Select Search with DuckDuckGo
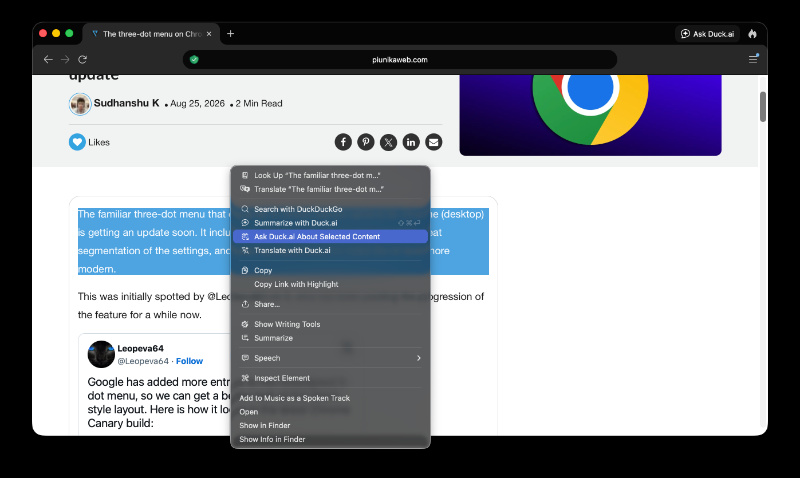 (330, 209)
